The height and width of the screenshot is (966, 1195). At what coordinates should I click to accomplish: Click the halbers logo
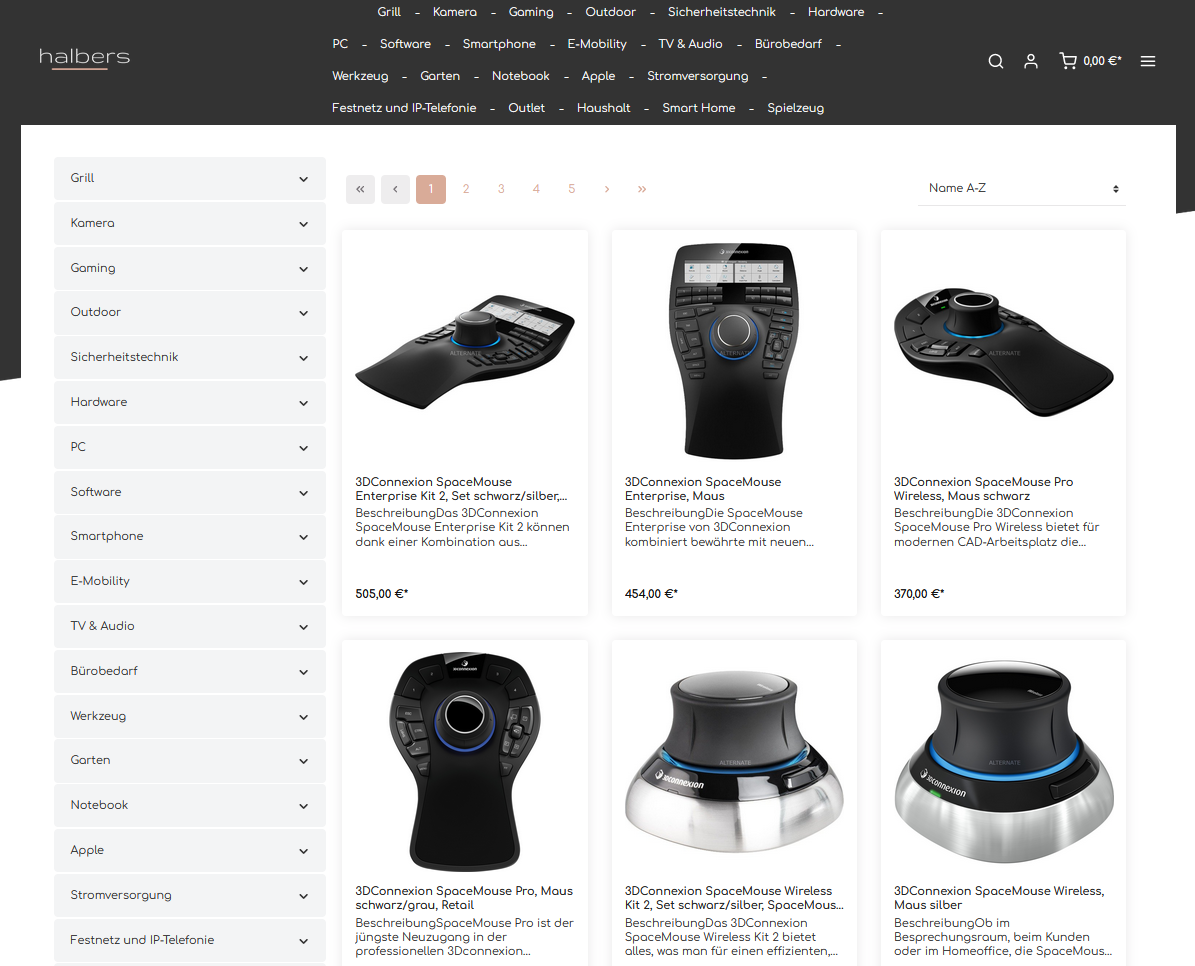(x=85, y=58)
